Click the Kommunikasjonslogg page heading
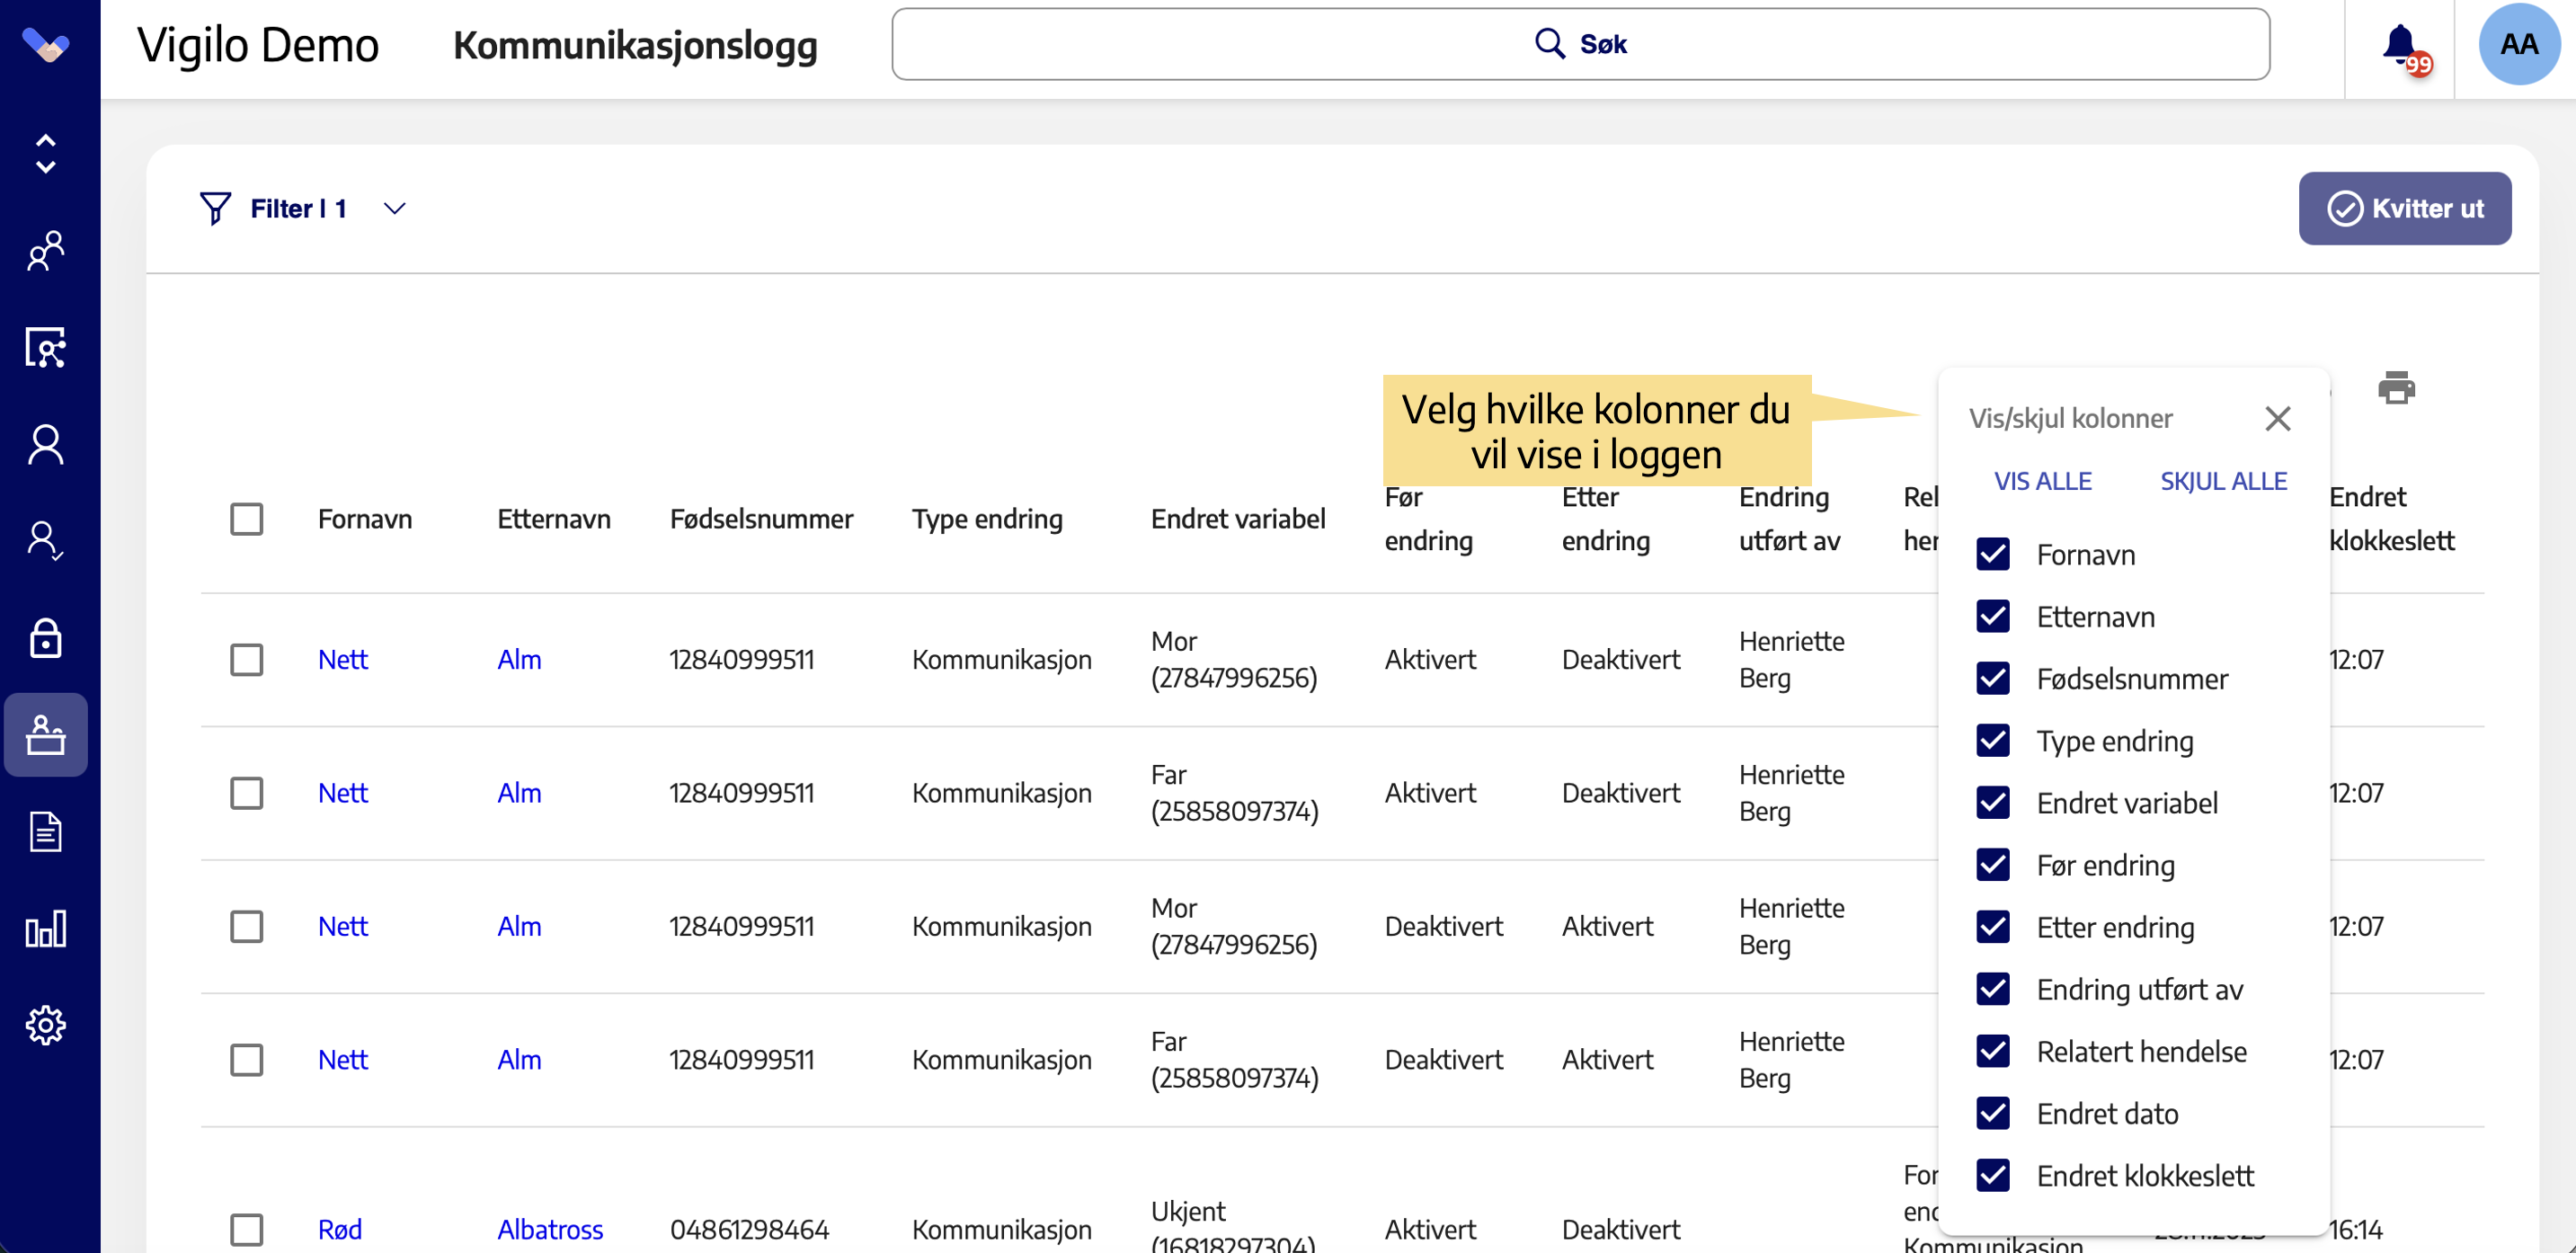Image resolution: width=2576 pixels, height=1253 pixels. (x=635, y=46)
